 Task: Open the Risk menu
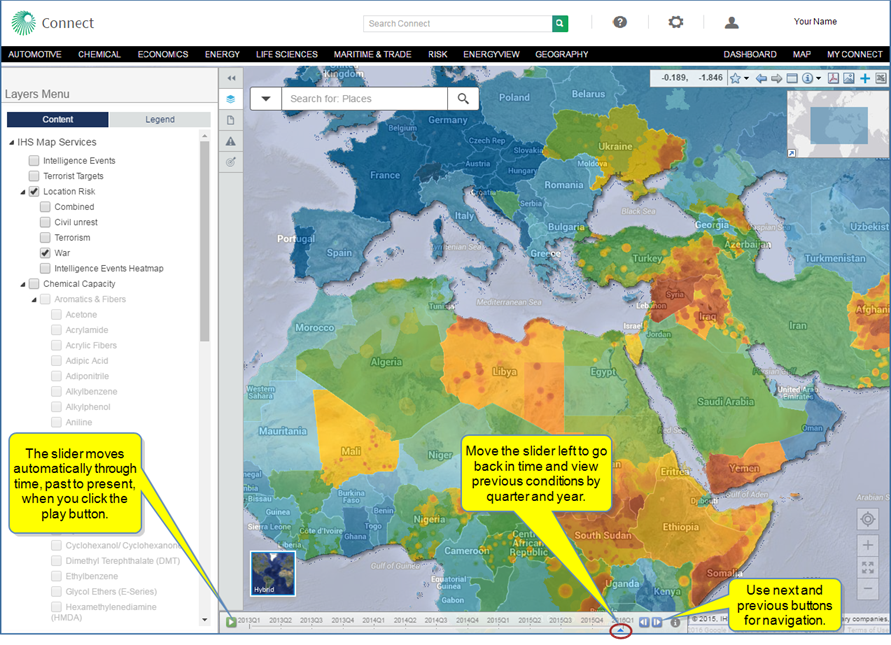click(x=438, y=55)
